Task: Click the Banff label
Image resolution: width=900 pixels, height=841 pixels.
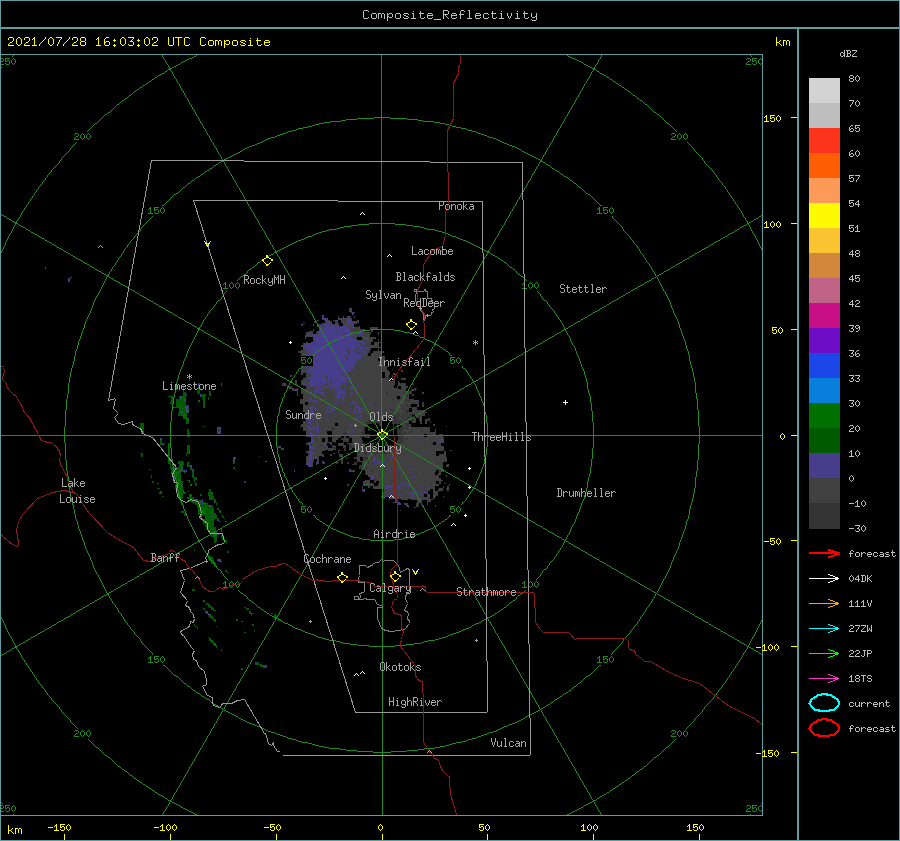Action: tap(165, 557)
